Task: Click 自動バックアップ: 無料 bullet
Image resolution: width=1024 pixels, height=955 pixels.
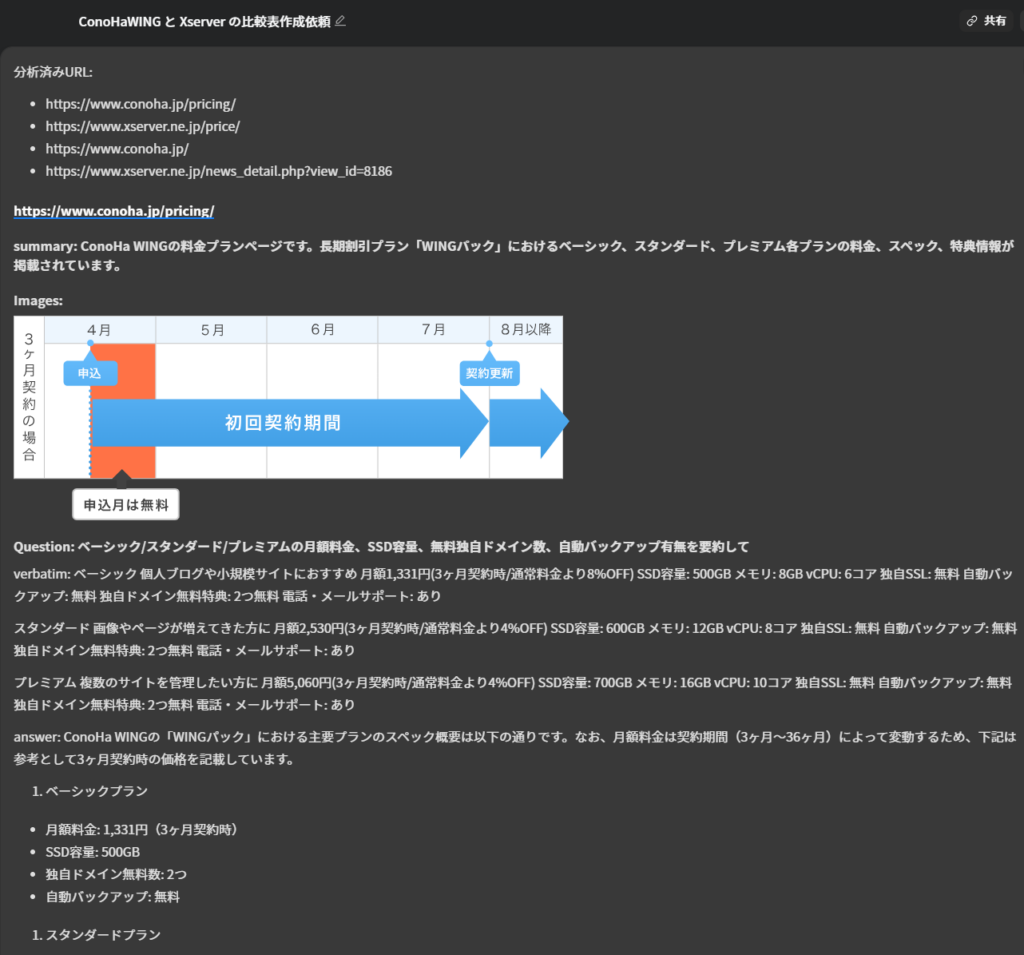Action: [112, 896]
